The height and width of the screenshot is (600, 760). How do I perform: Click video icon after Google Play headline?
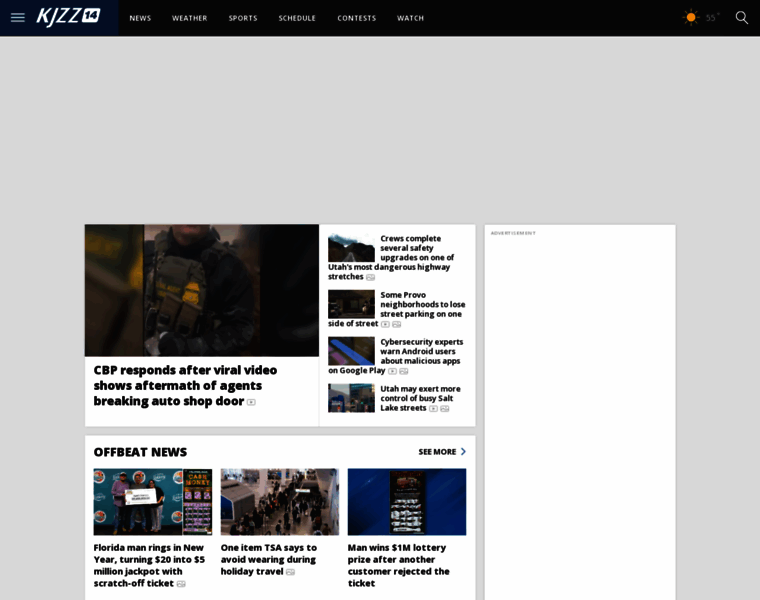coord(393,371)
